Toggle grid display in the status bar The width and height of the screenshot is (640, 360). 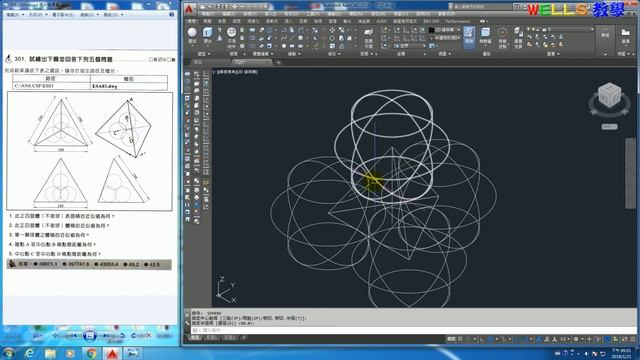click(x=461, y=339)
